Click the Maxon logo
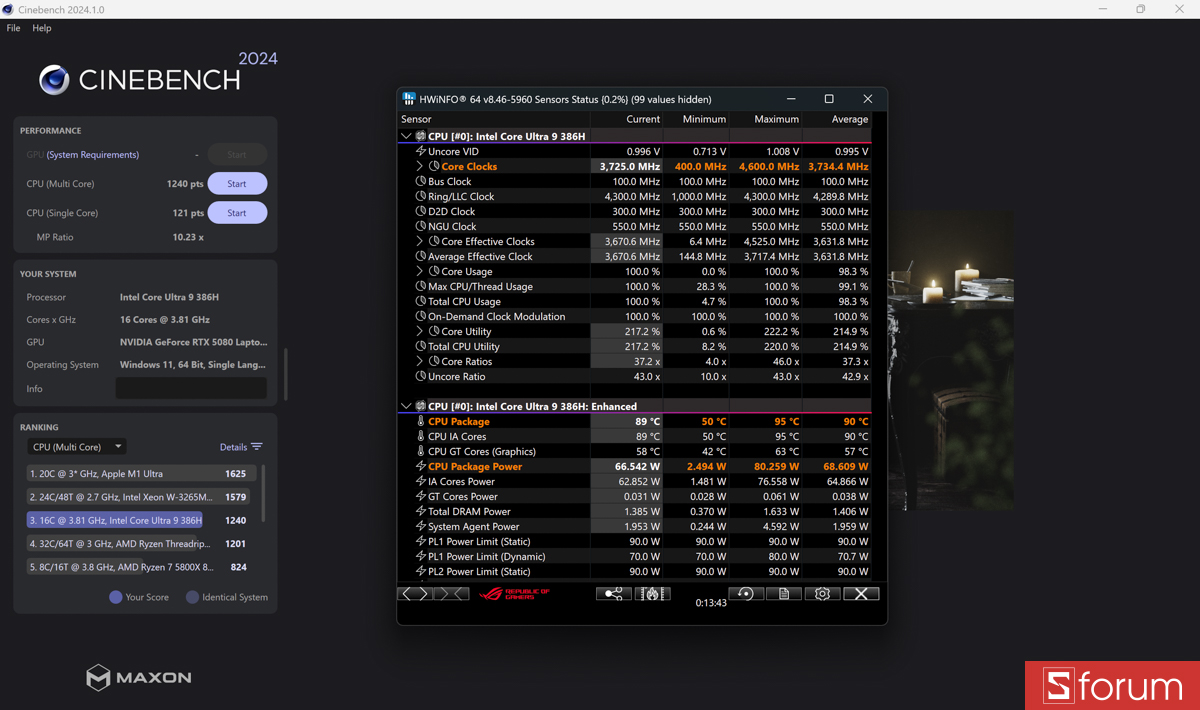 (138, 677)
